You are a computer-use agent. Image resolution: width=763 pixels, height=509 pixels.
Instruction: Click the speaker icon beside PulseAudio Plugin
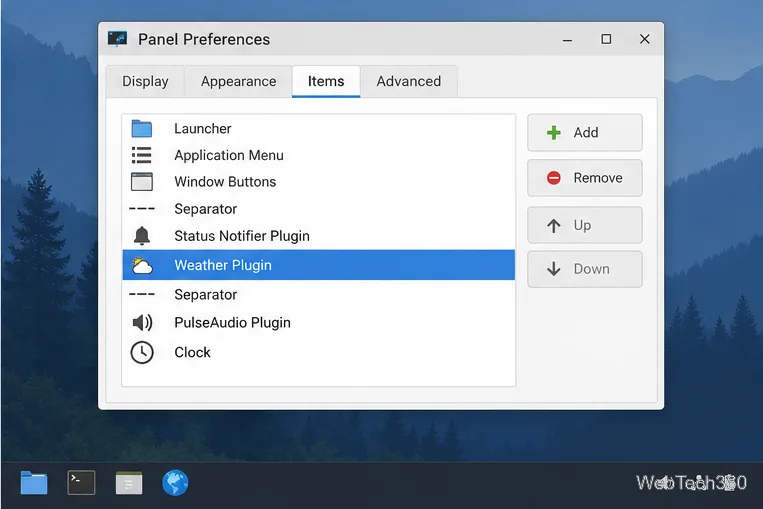142,322
